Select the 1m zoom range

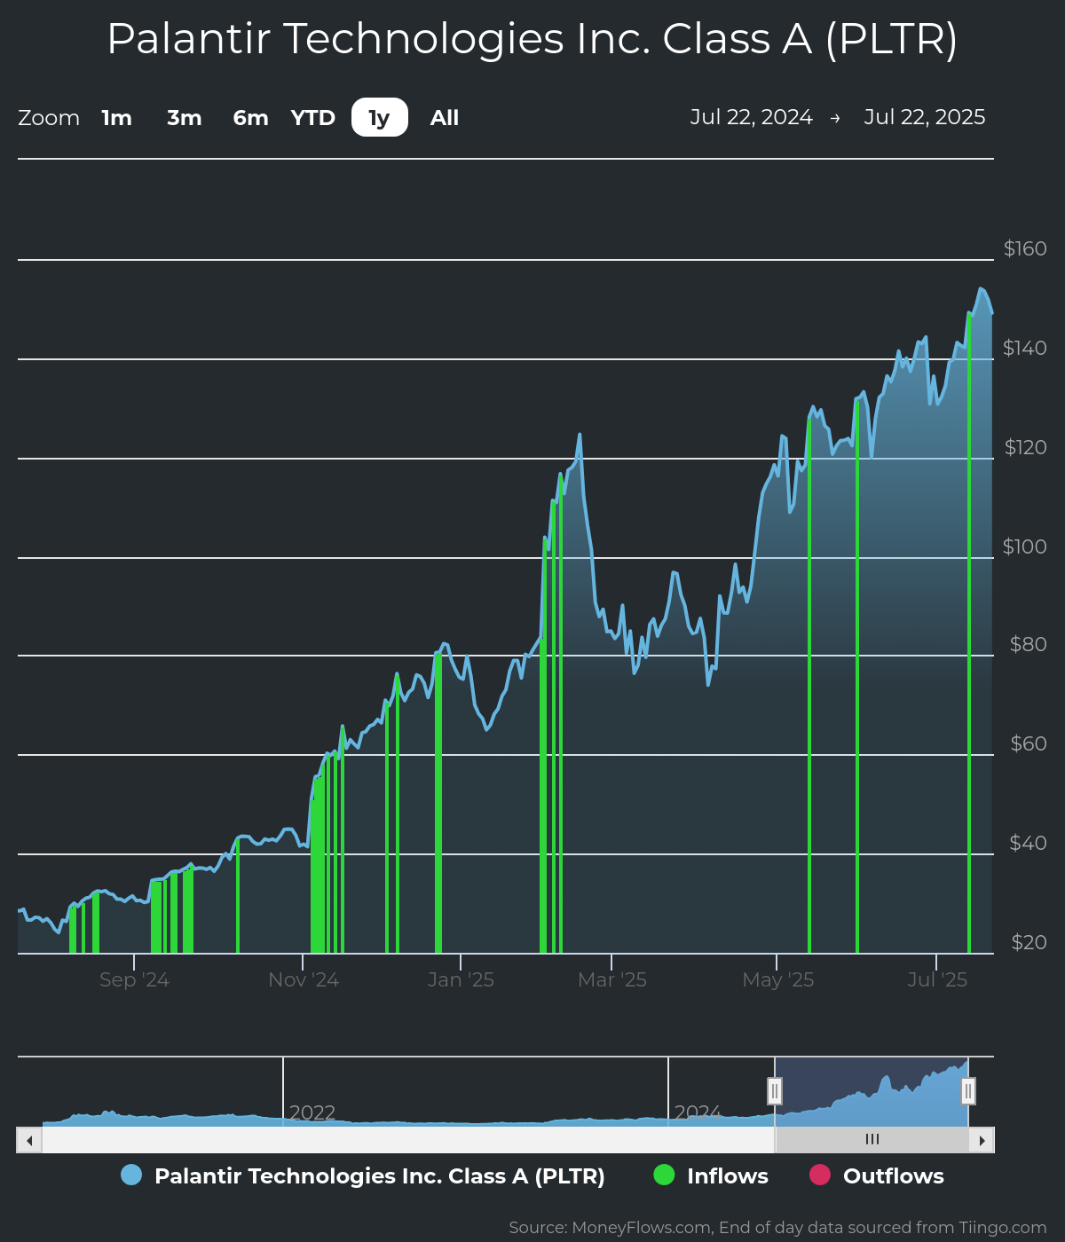coord(117,118)
